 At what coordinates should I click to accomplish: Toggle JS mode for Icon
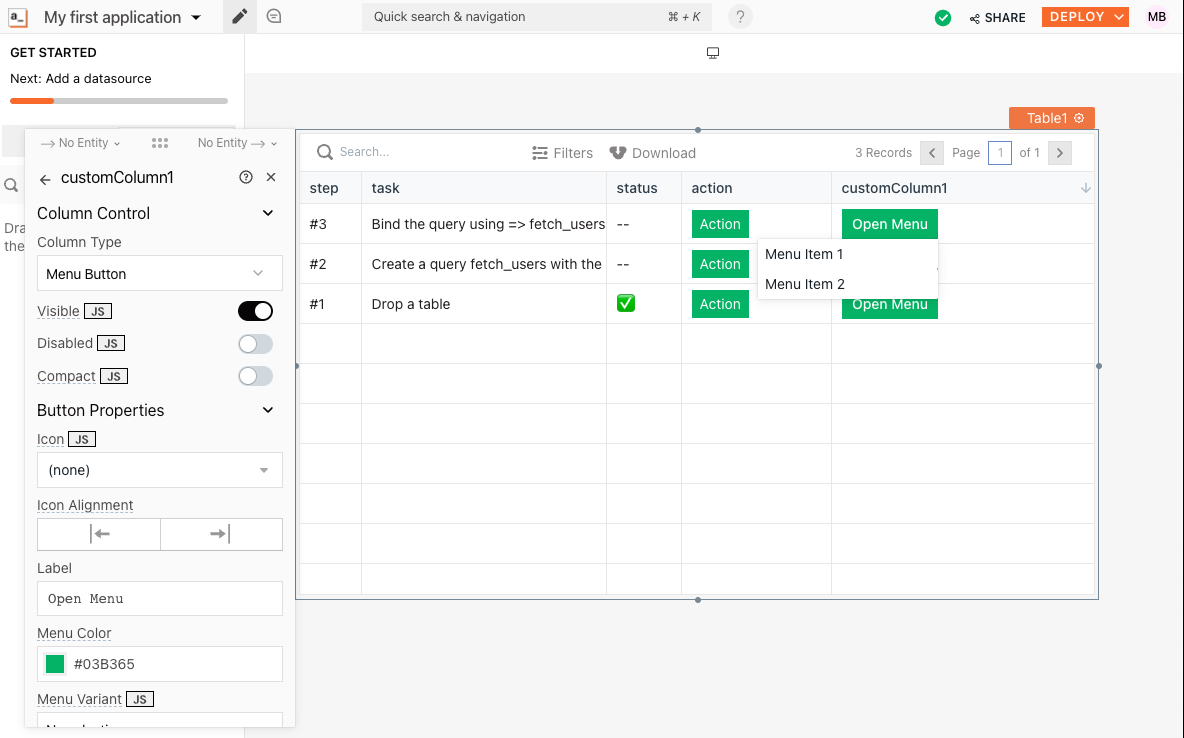click(82, 439)
